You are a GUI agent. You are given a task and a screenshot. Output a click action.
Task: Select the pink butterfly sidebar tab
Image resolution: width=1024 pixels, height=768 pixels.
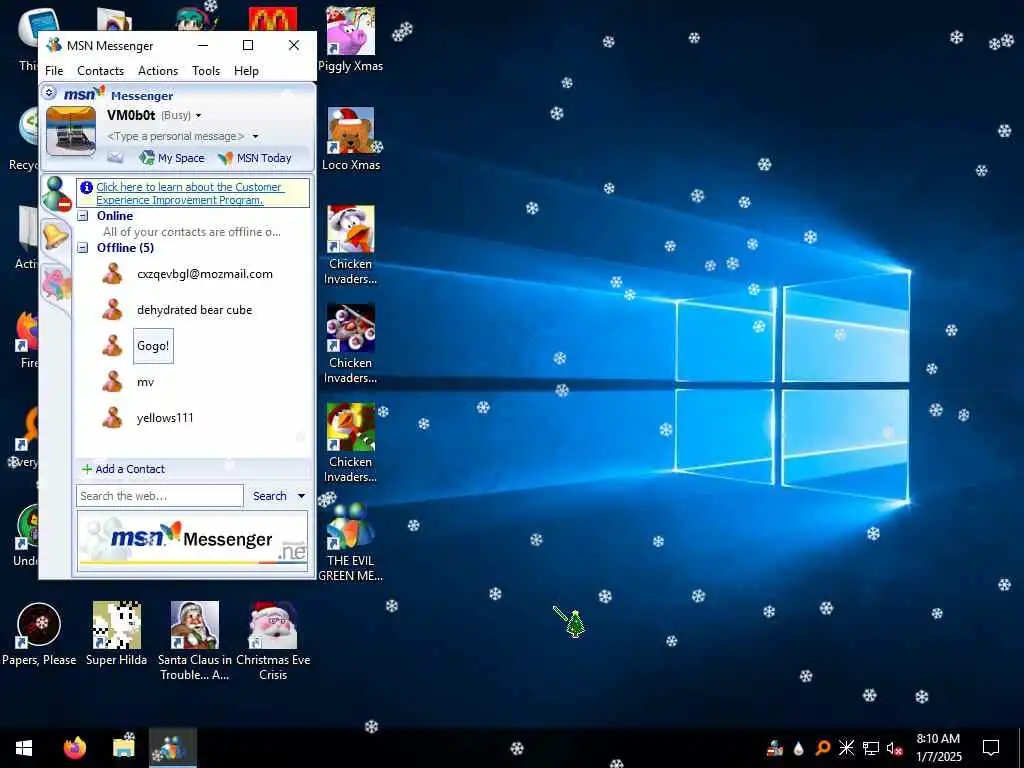click(56, 285)
